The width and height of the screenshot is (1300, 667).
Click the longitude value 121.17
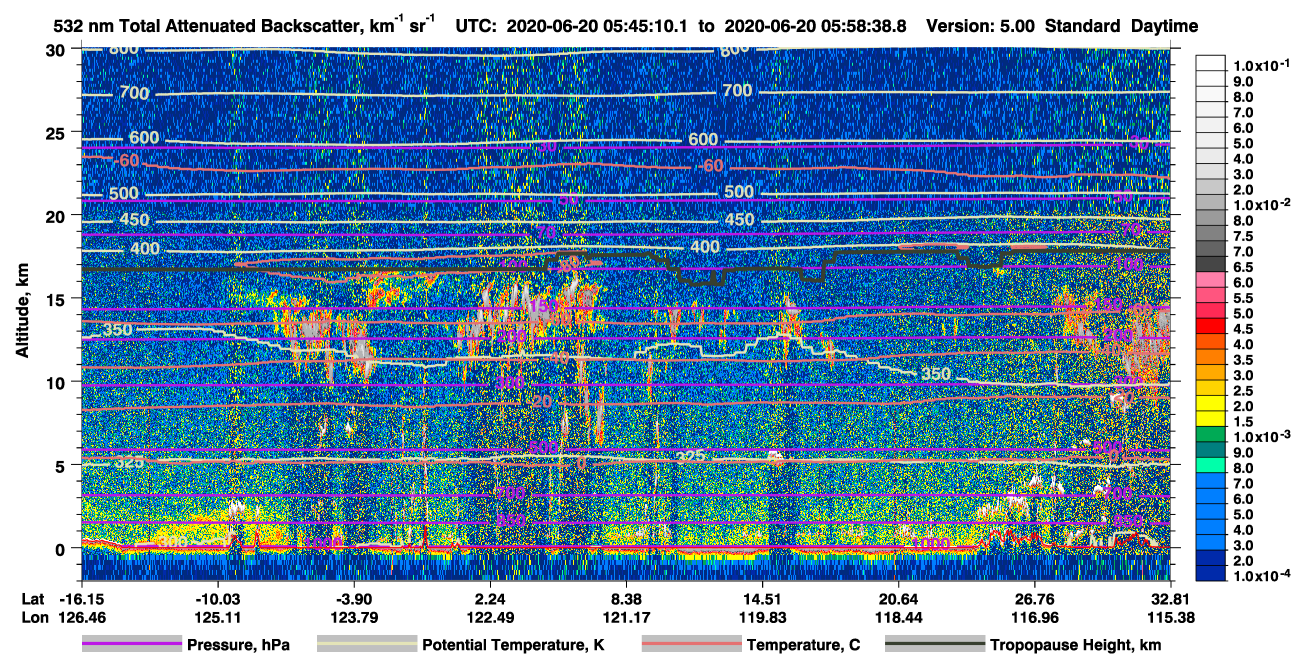click(x=626, y=616)
